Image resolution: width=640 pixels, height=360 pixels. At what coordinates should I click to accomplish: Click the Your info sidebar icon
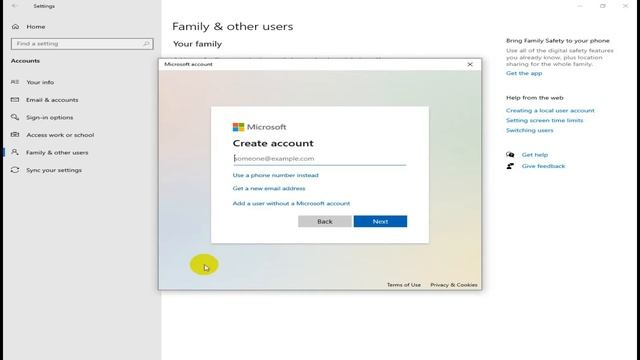click(x=15, y=82)
